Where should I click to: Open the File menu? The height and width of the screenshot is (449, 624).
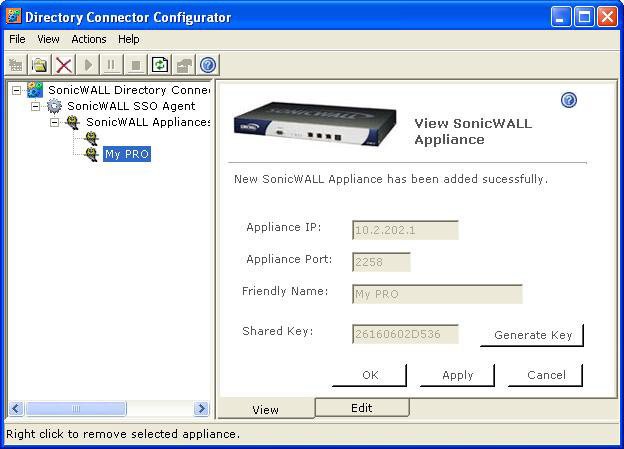coord(17,39)
